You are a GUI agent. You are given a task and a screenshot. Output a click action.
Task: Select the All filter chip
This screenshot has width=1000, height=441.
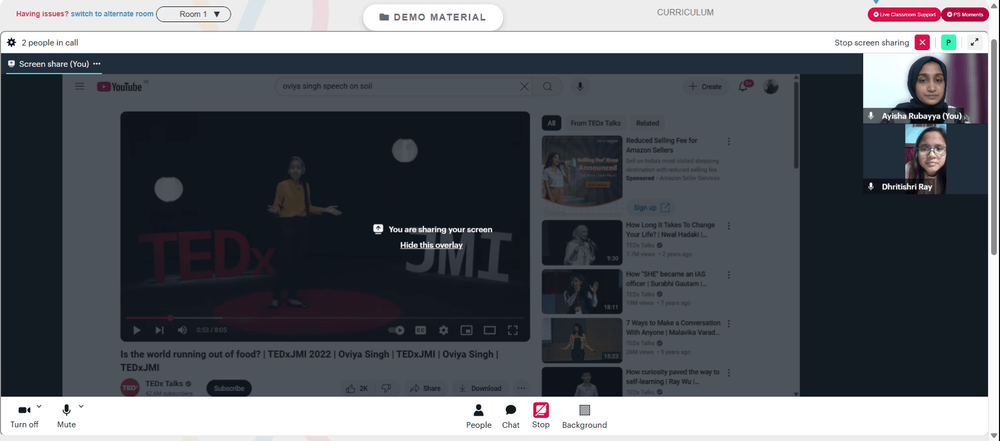[551, 123]
